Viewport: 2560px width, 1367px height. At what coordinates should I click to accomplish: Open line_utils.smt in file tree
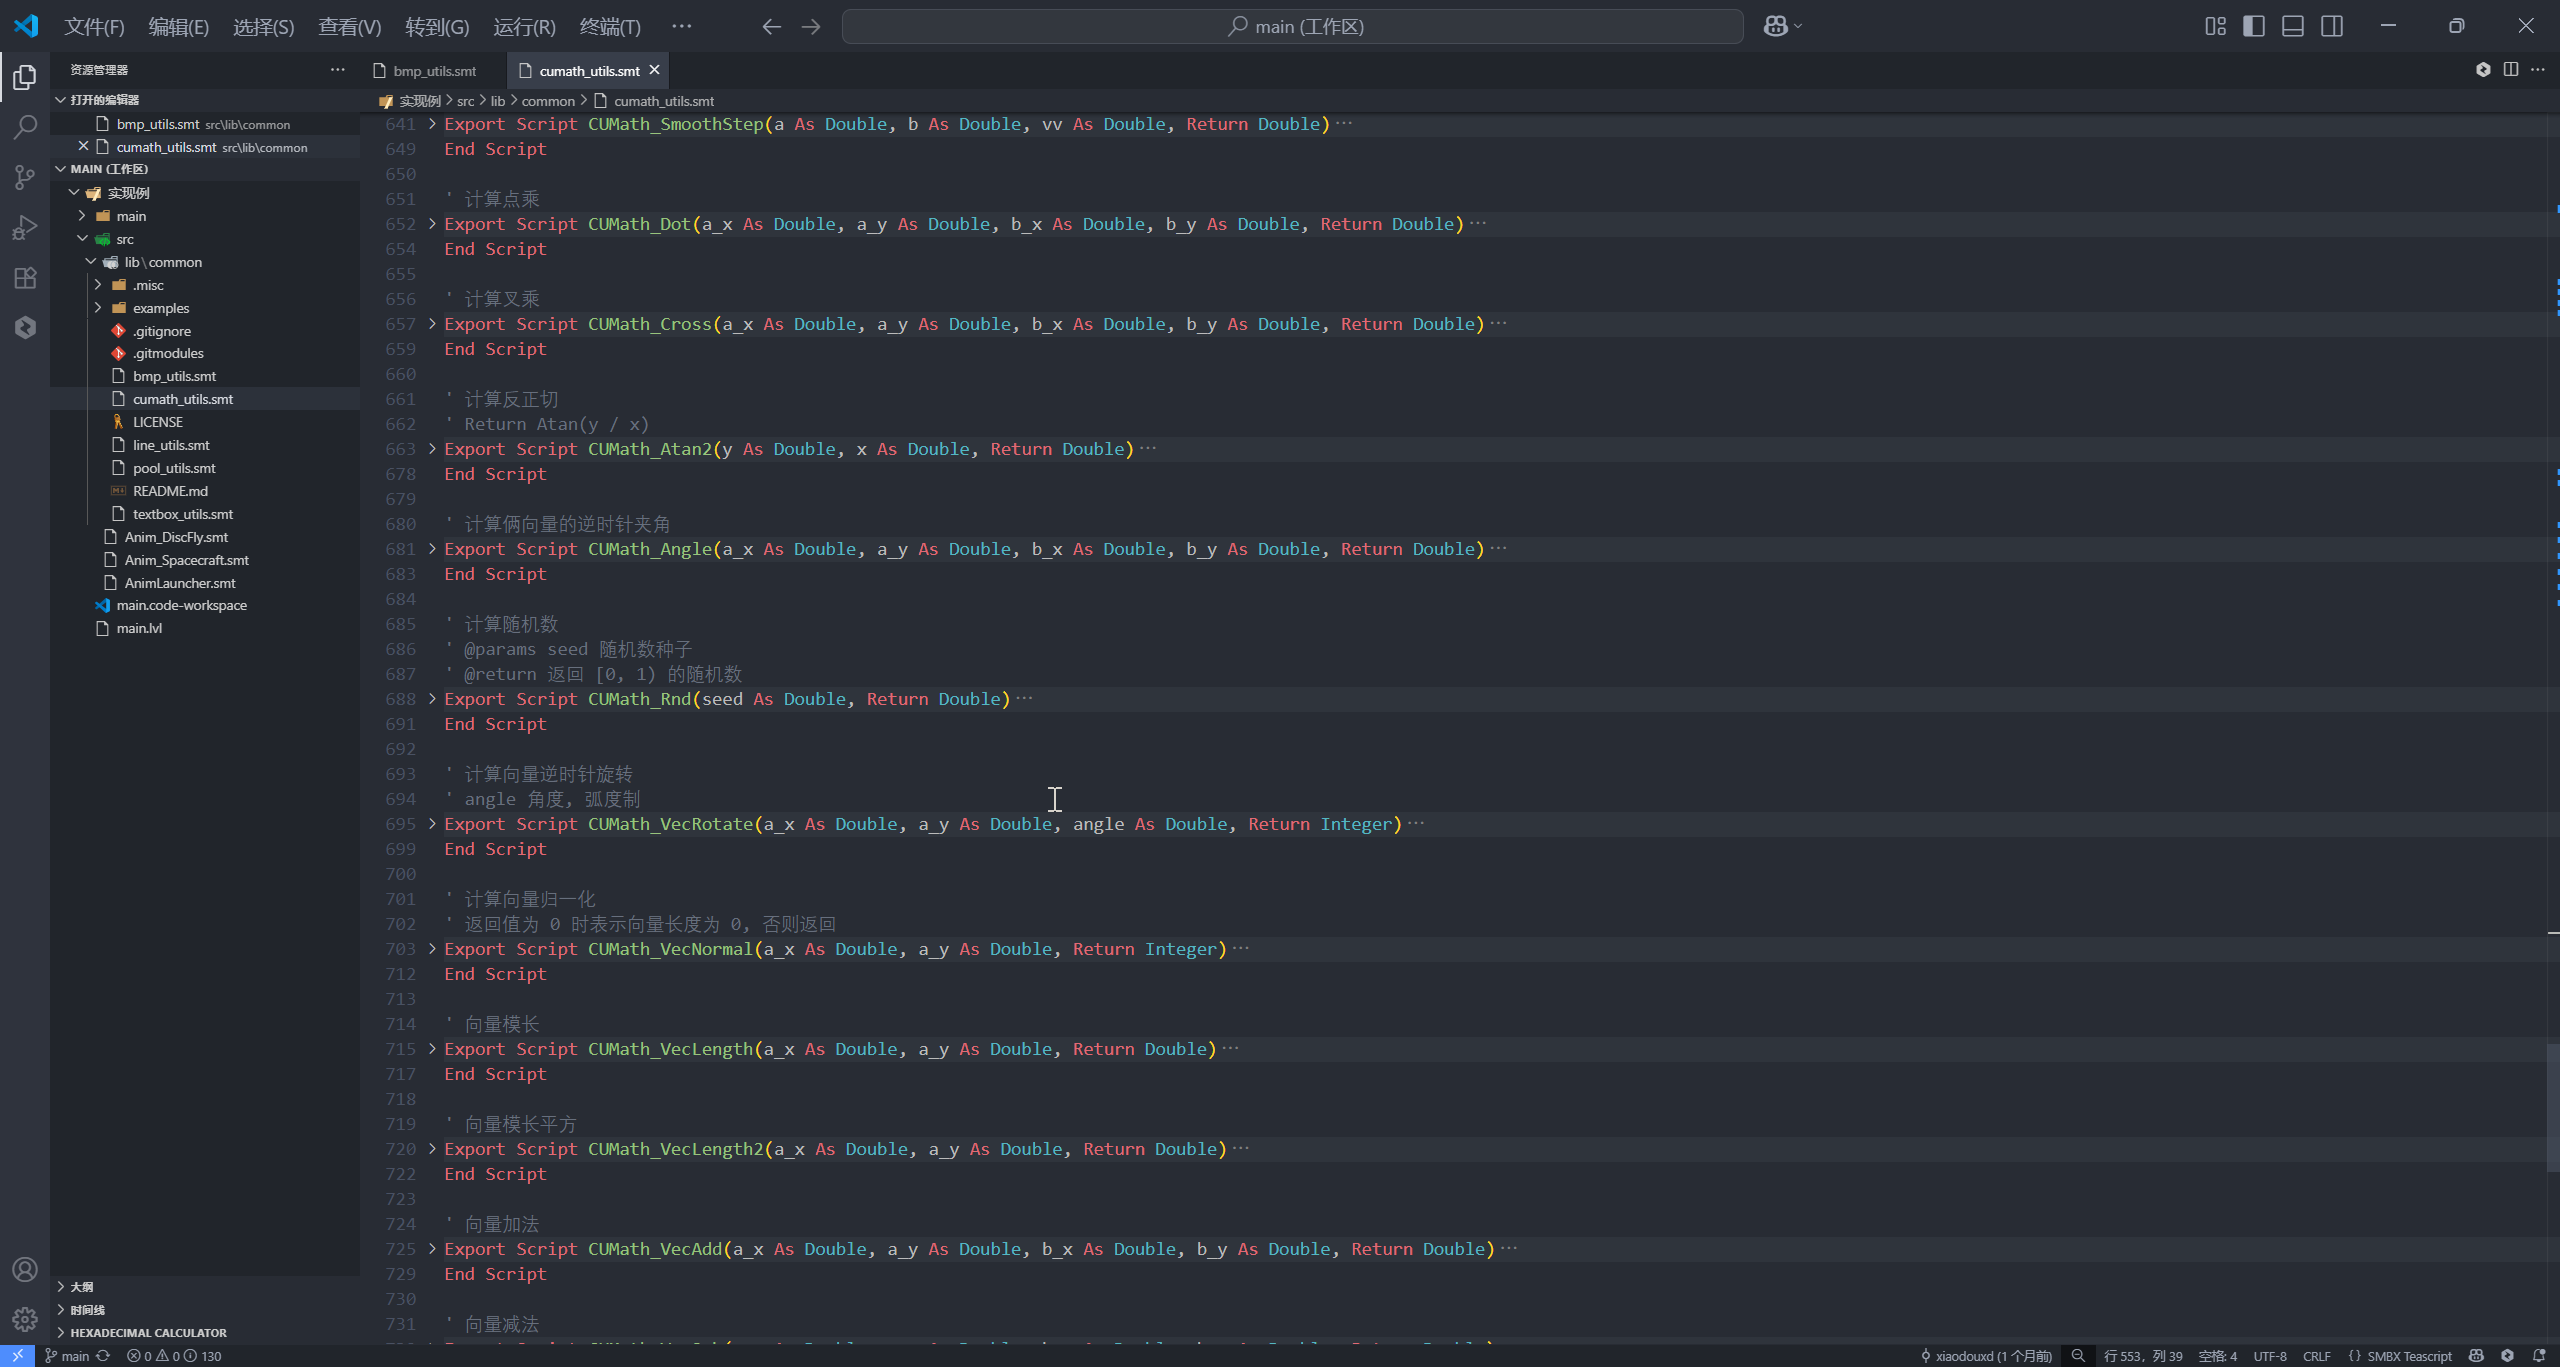(205, 445)
